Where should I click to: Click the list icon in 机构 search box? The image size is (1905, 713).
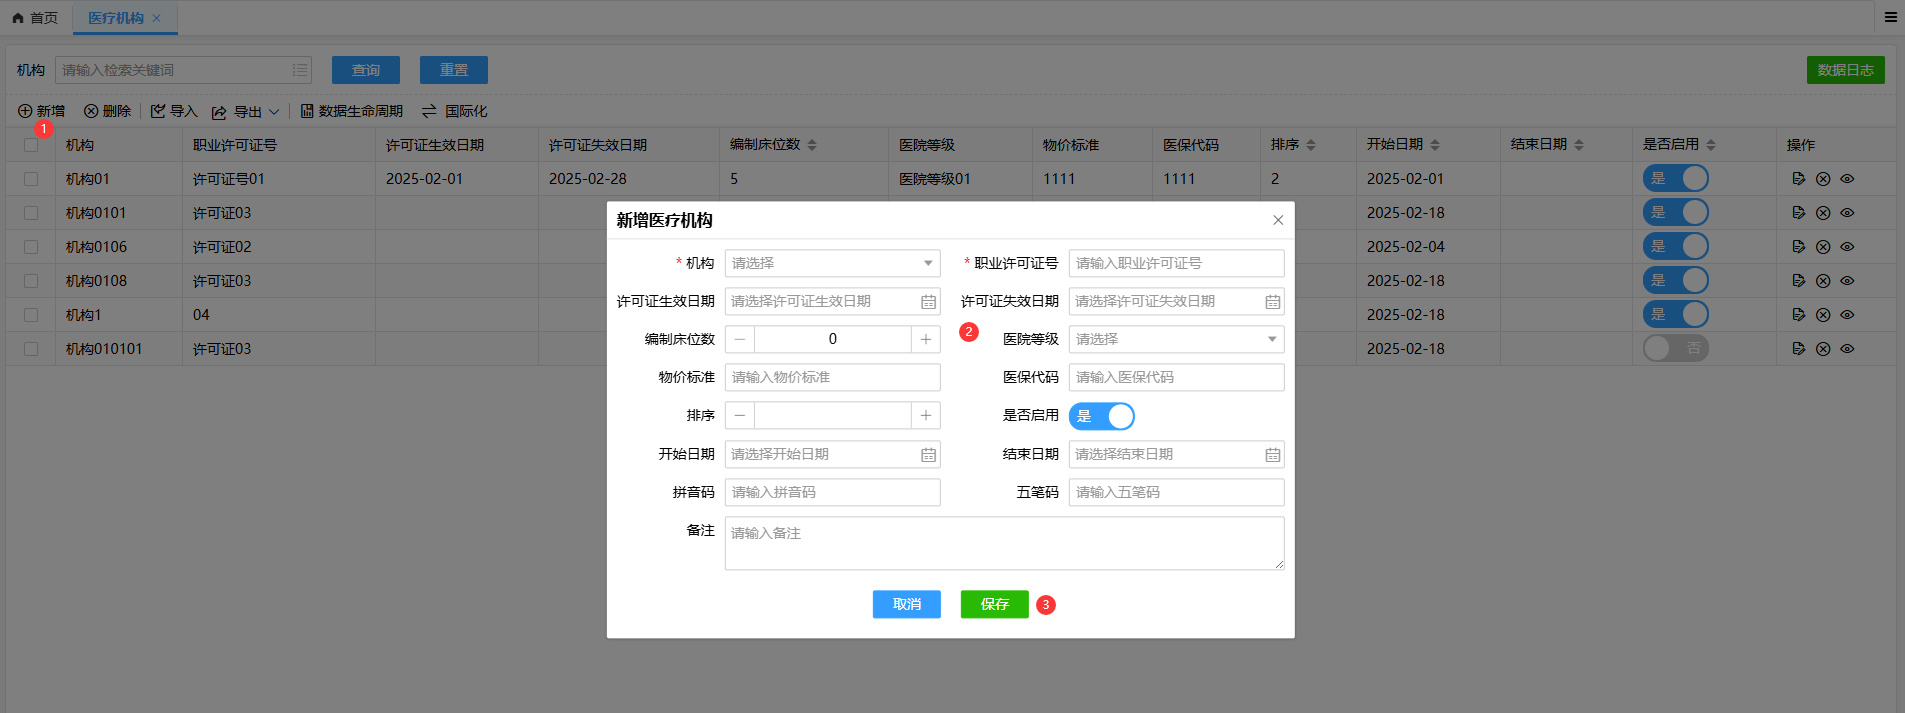pyautogui.click(x=299, y=70)
